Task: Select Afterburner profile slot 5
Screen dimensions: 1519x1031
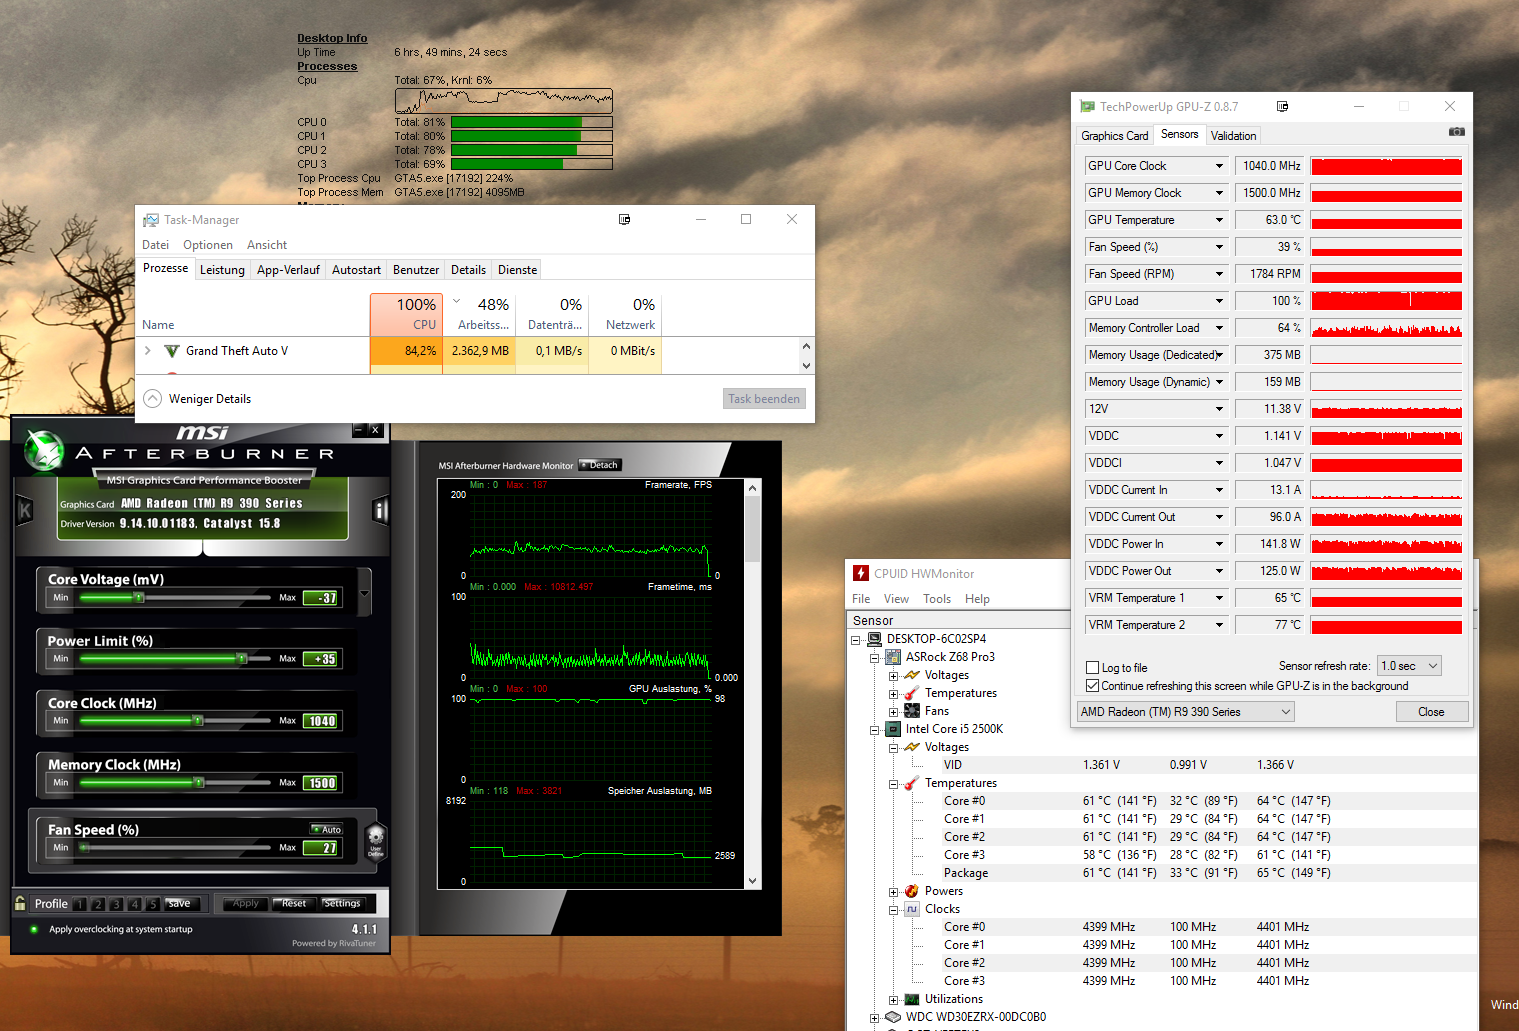Action: [x=153, y=904]
